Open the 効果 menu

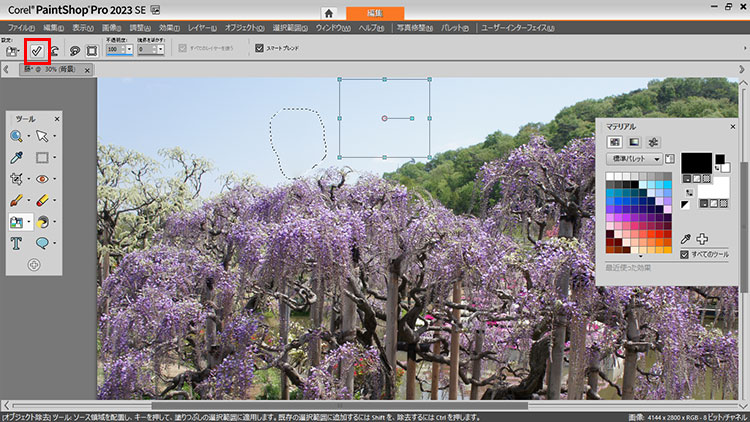(169, 28)
